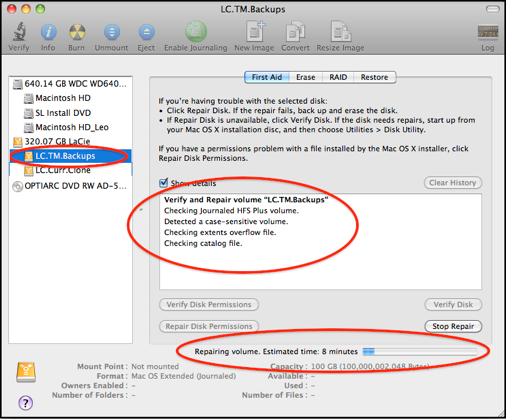
Task: Click the "Checking Journaled HFS Plus volume." line
Action: coord(231,210)
